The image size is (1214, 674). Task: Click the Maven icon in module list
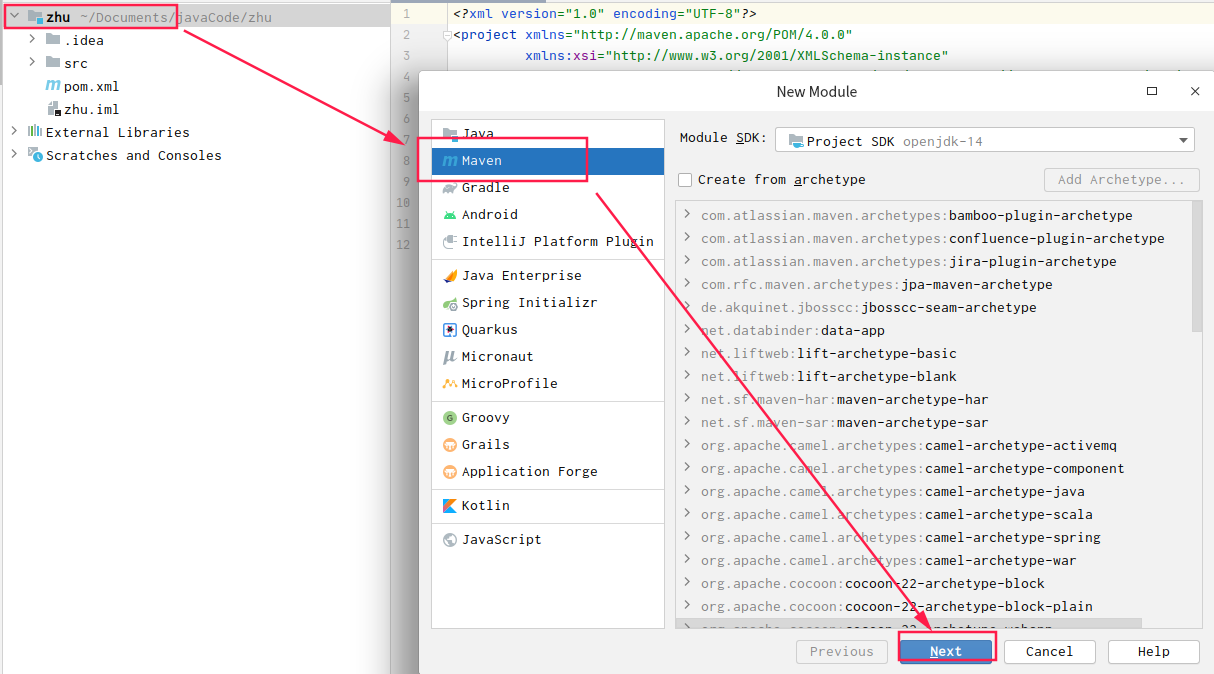pos(450,161)
